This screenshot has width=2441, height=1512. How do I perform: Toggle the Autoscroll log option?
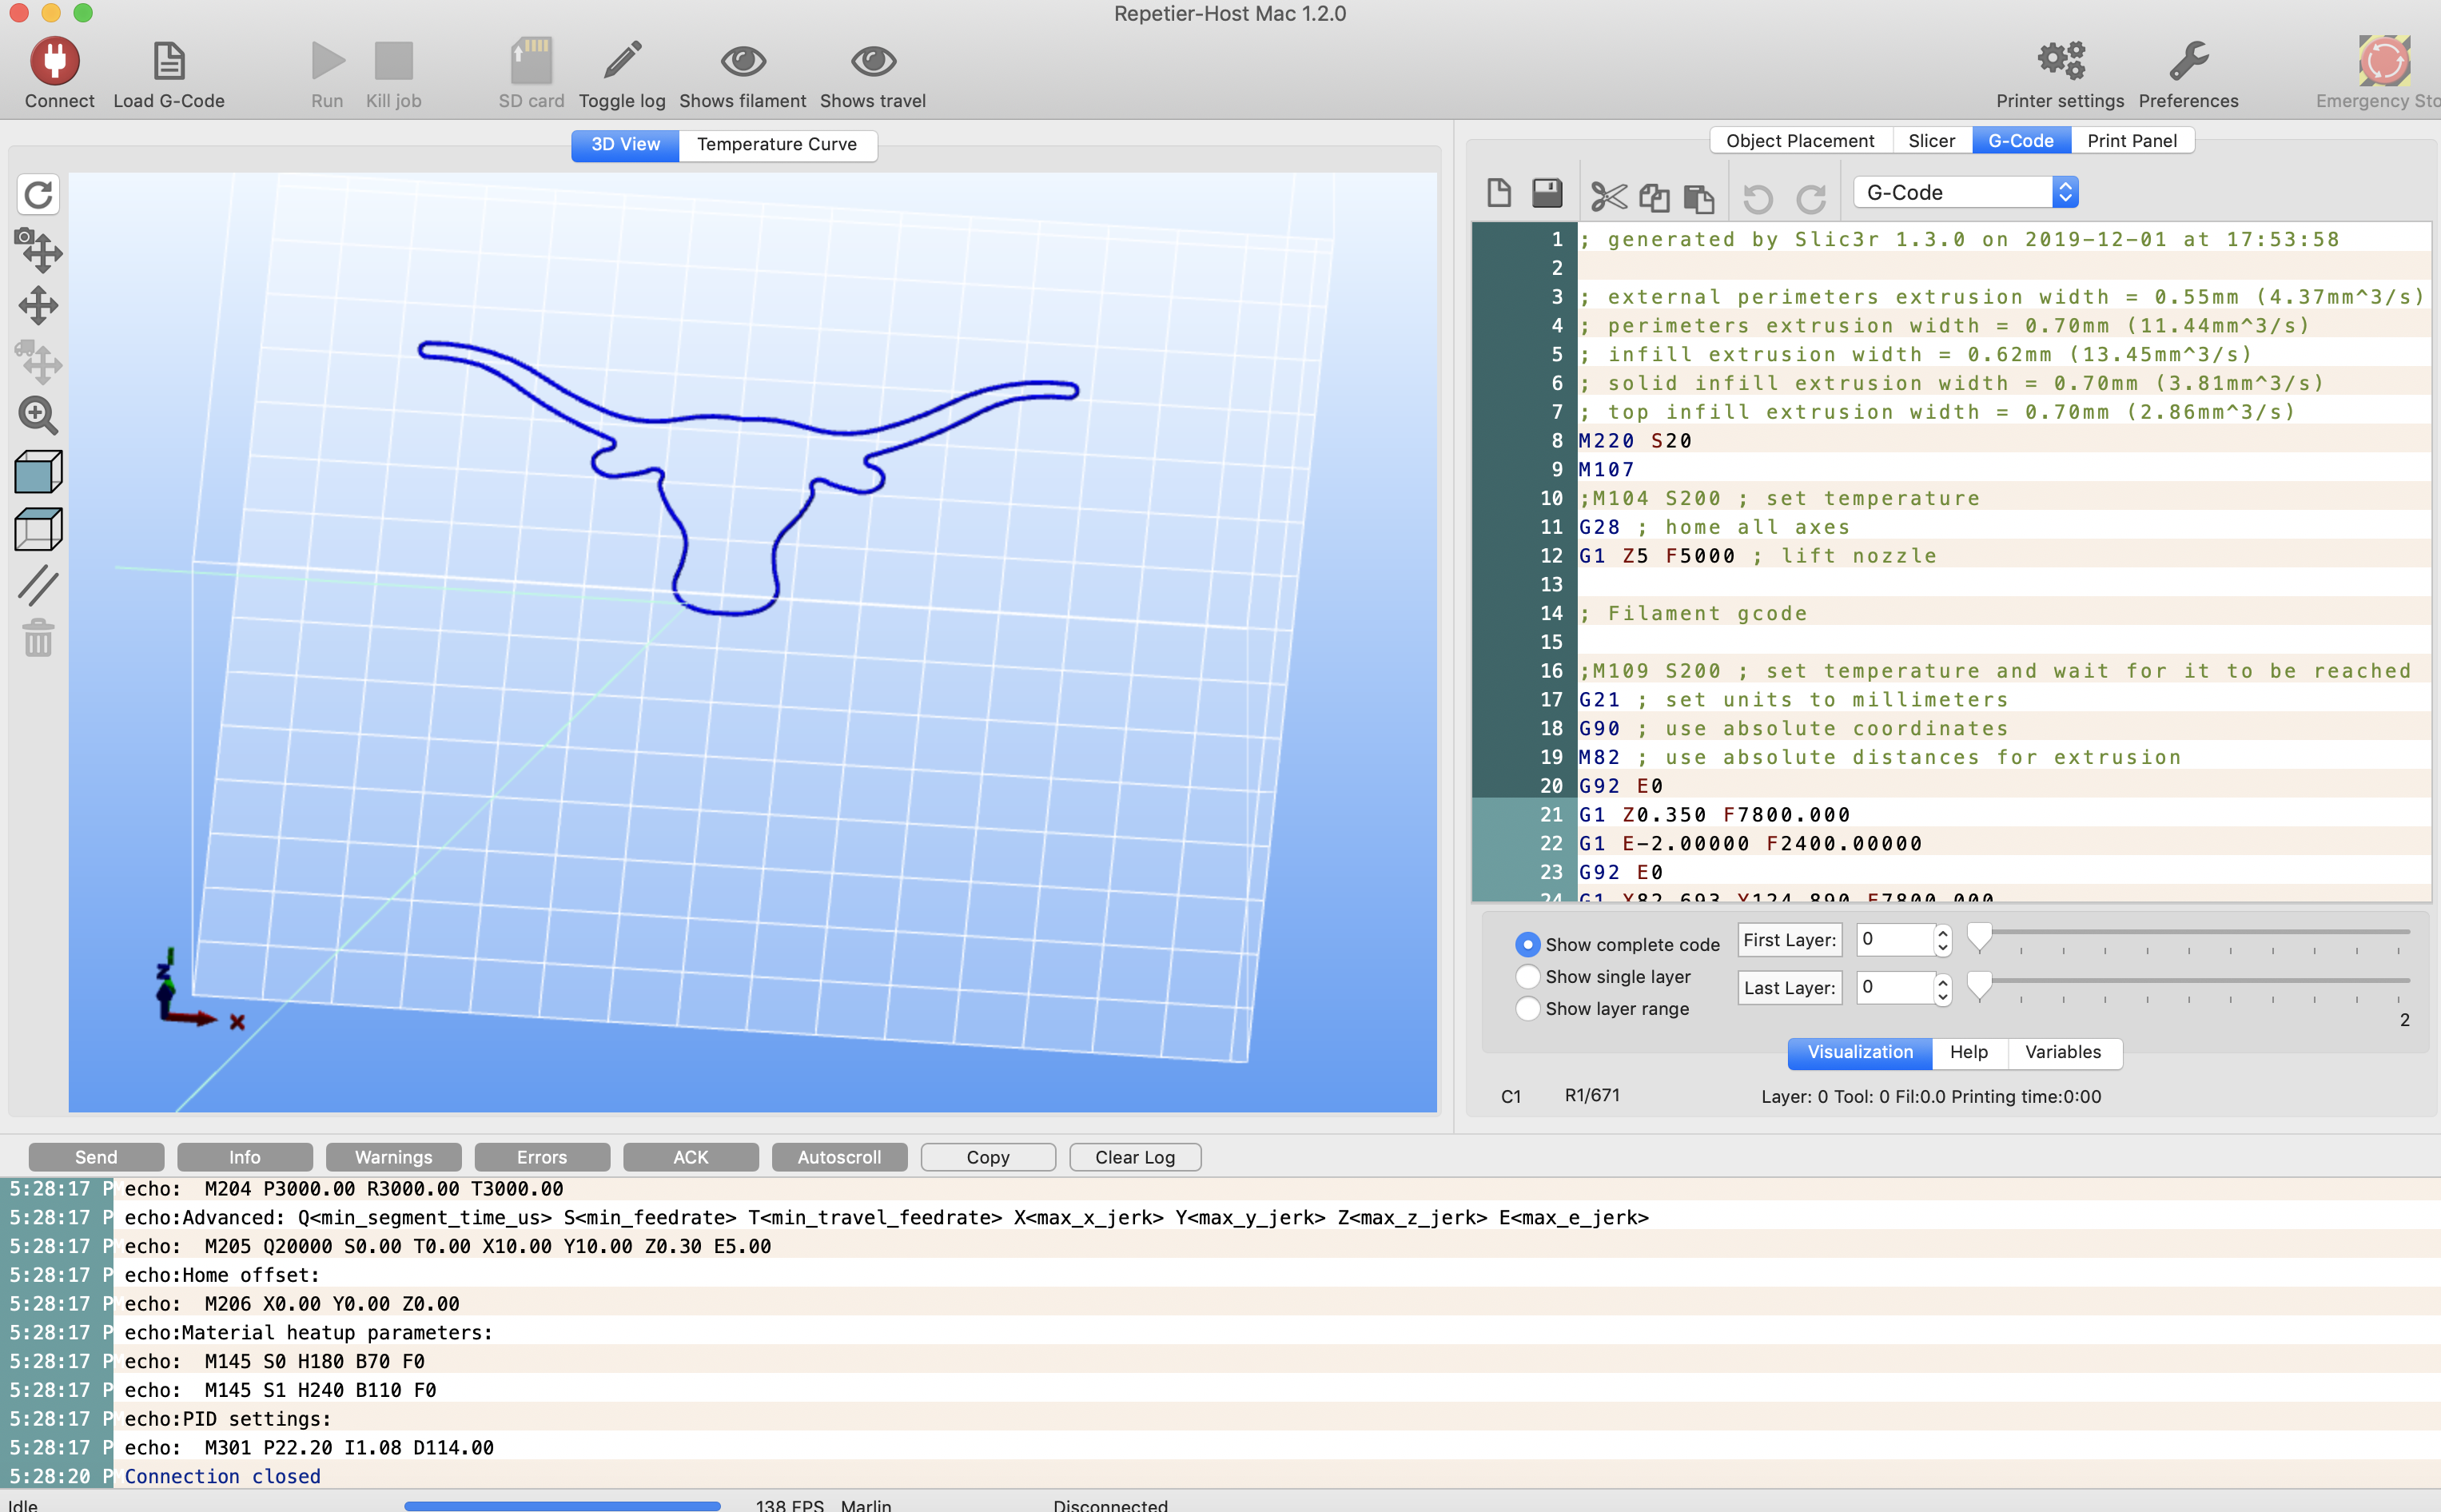click(840, 1157)
